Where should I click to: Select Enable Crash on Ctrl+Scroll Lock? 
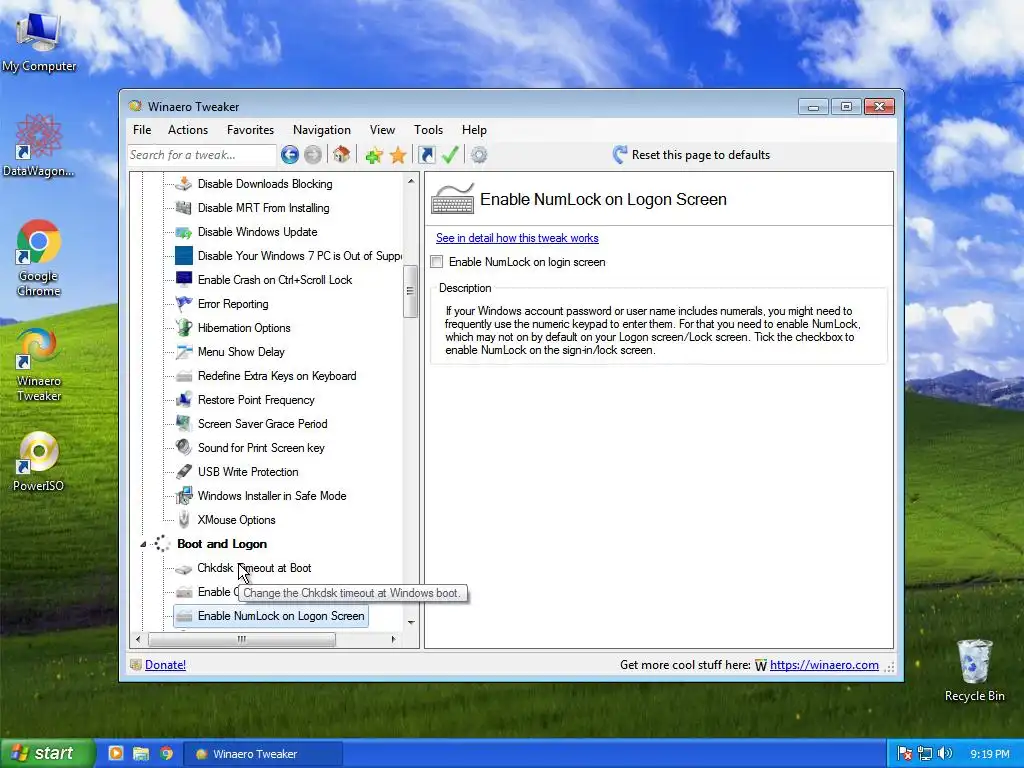click(275, 280)
